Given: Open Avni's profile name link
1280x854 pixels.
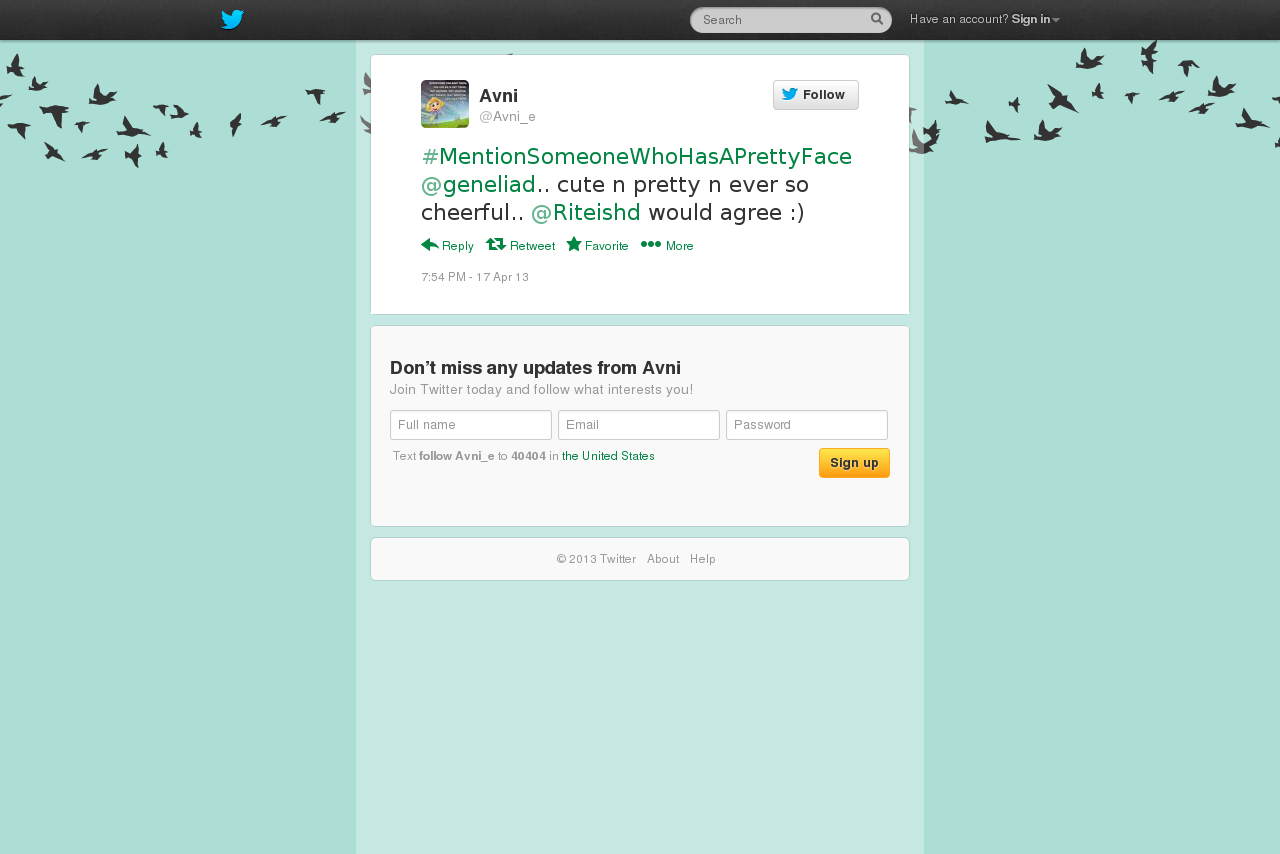Looking at the screenshot, I should pos(499,96).
